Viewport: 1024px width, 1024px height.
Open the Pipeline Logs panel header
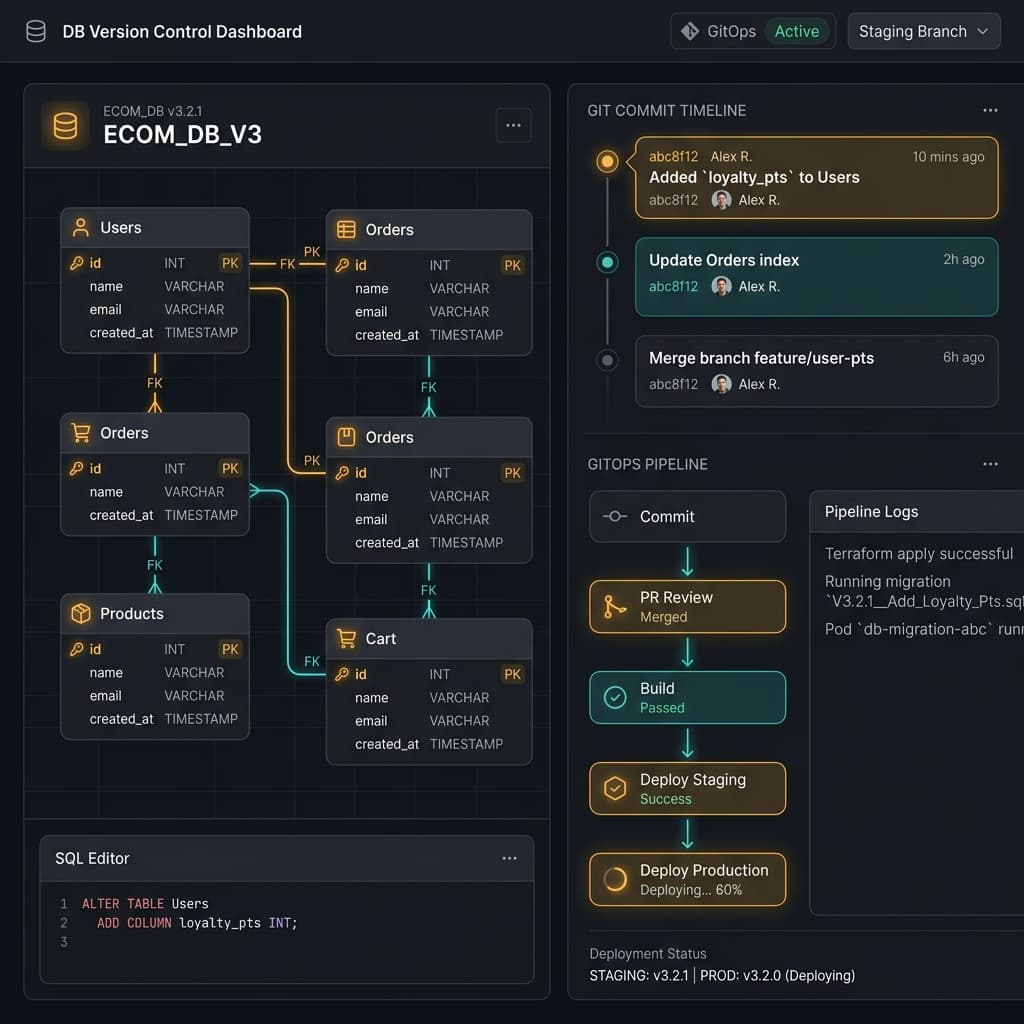916,511
